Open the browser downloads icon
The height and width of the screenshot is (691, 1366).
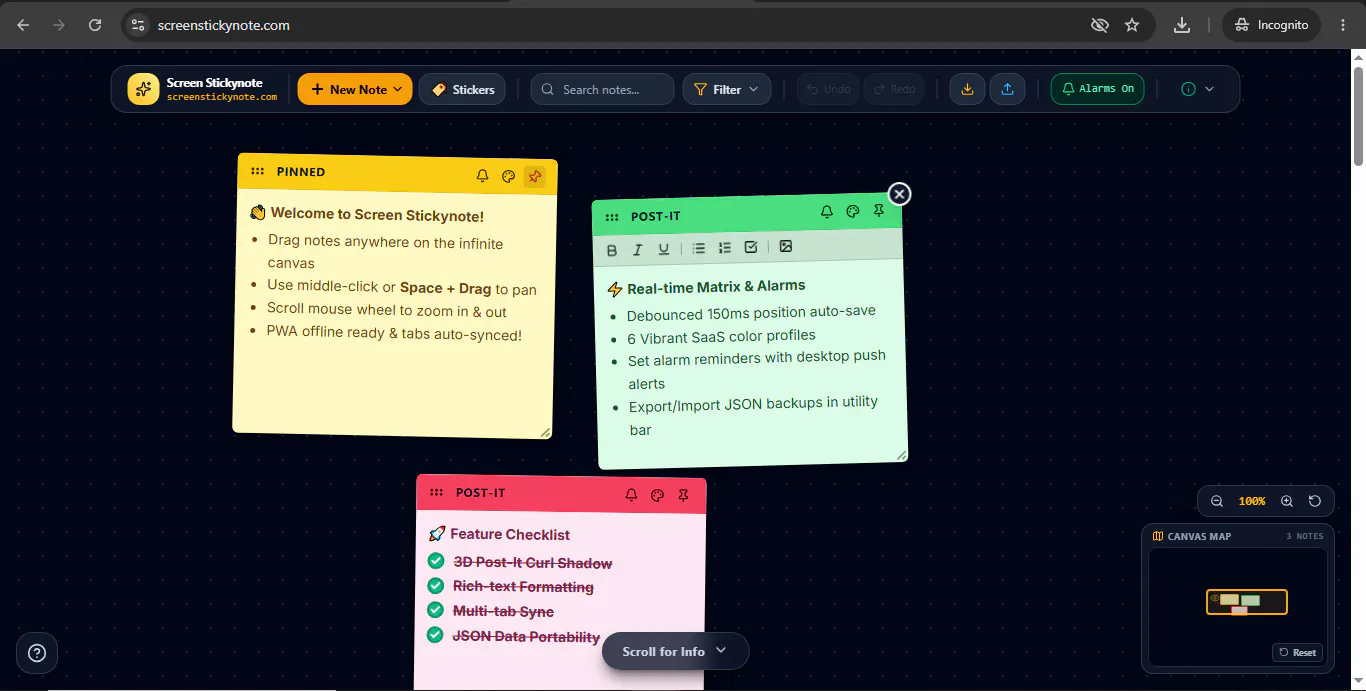click(1182, 25)
